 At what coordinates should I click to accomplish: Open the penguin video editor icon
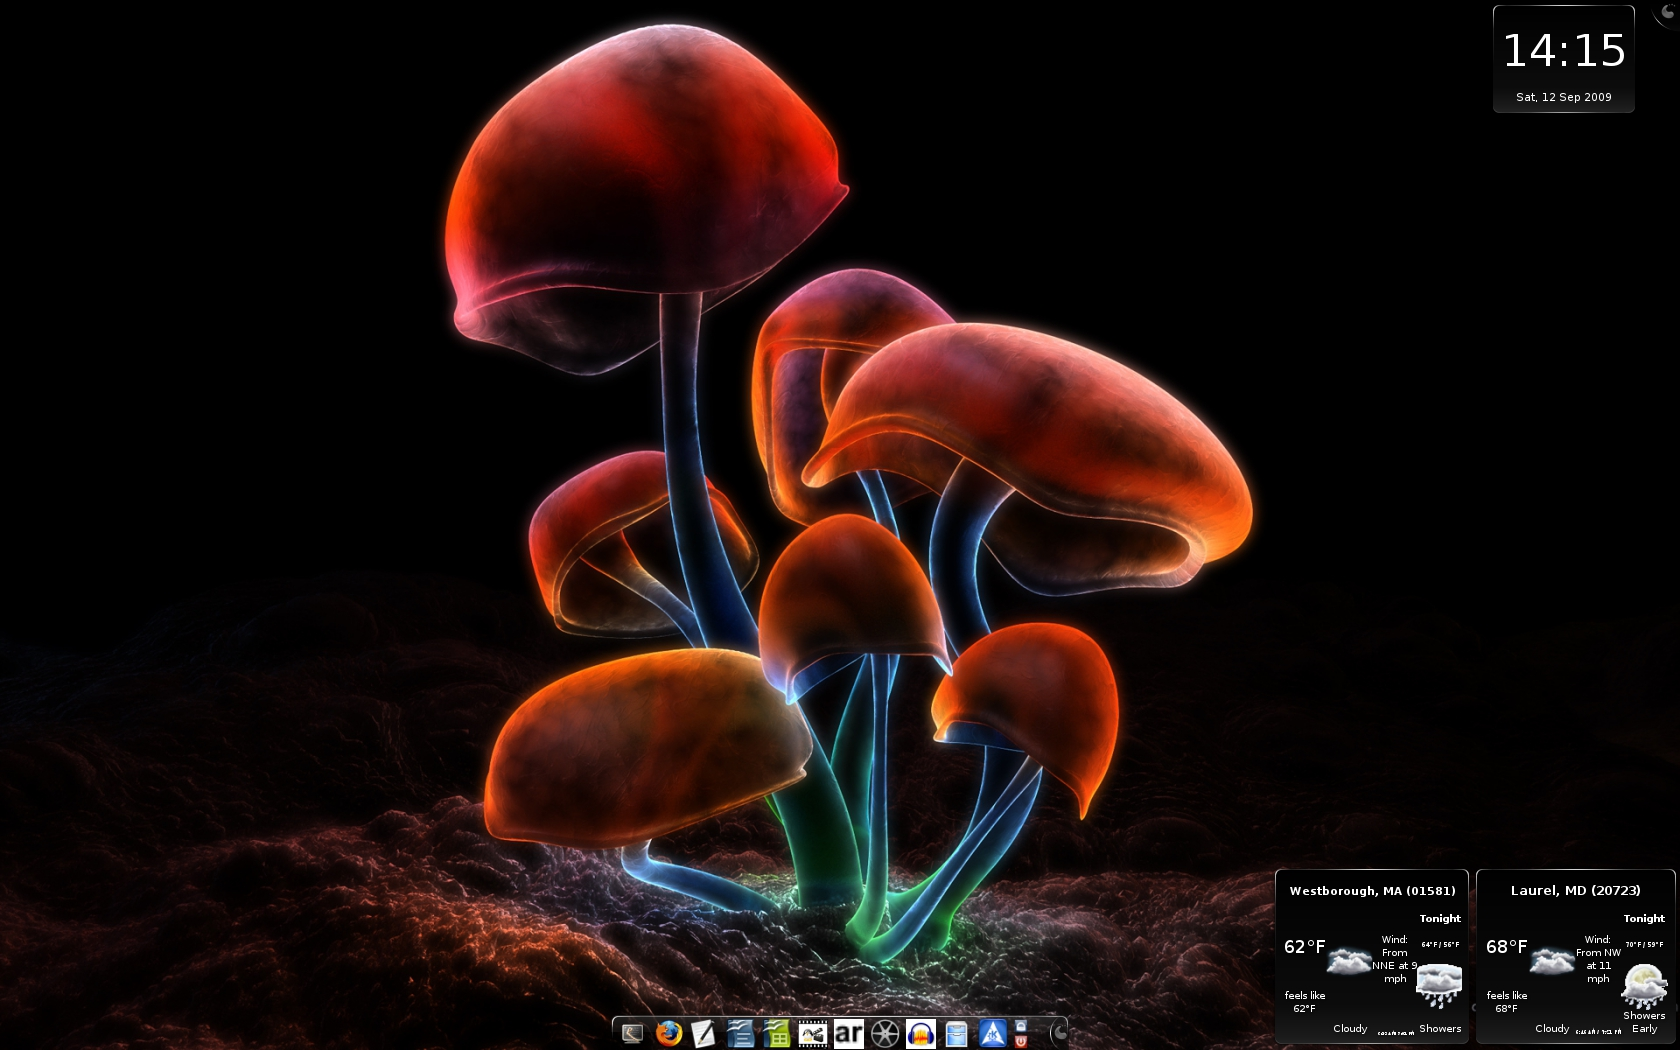point(811,1035)
